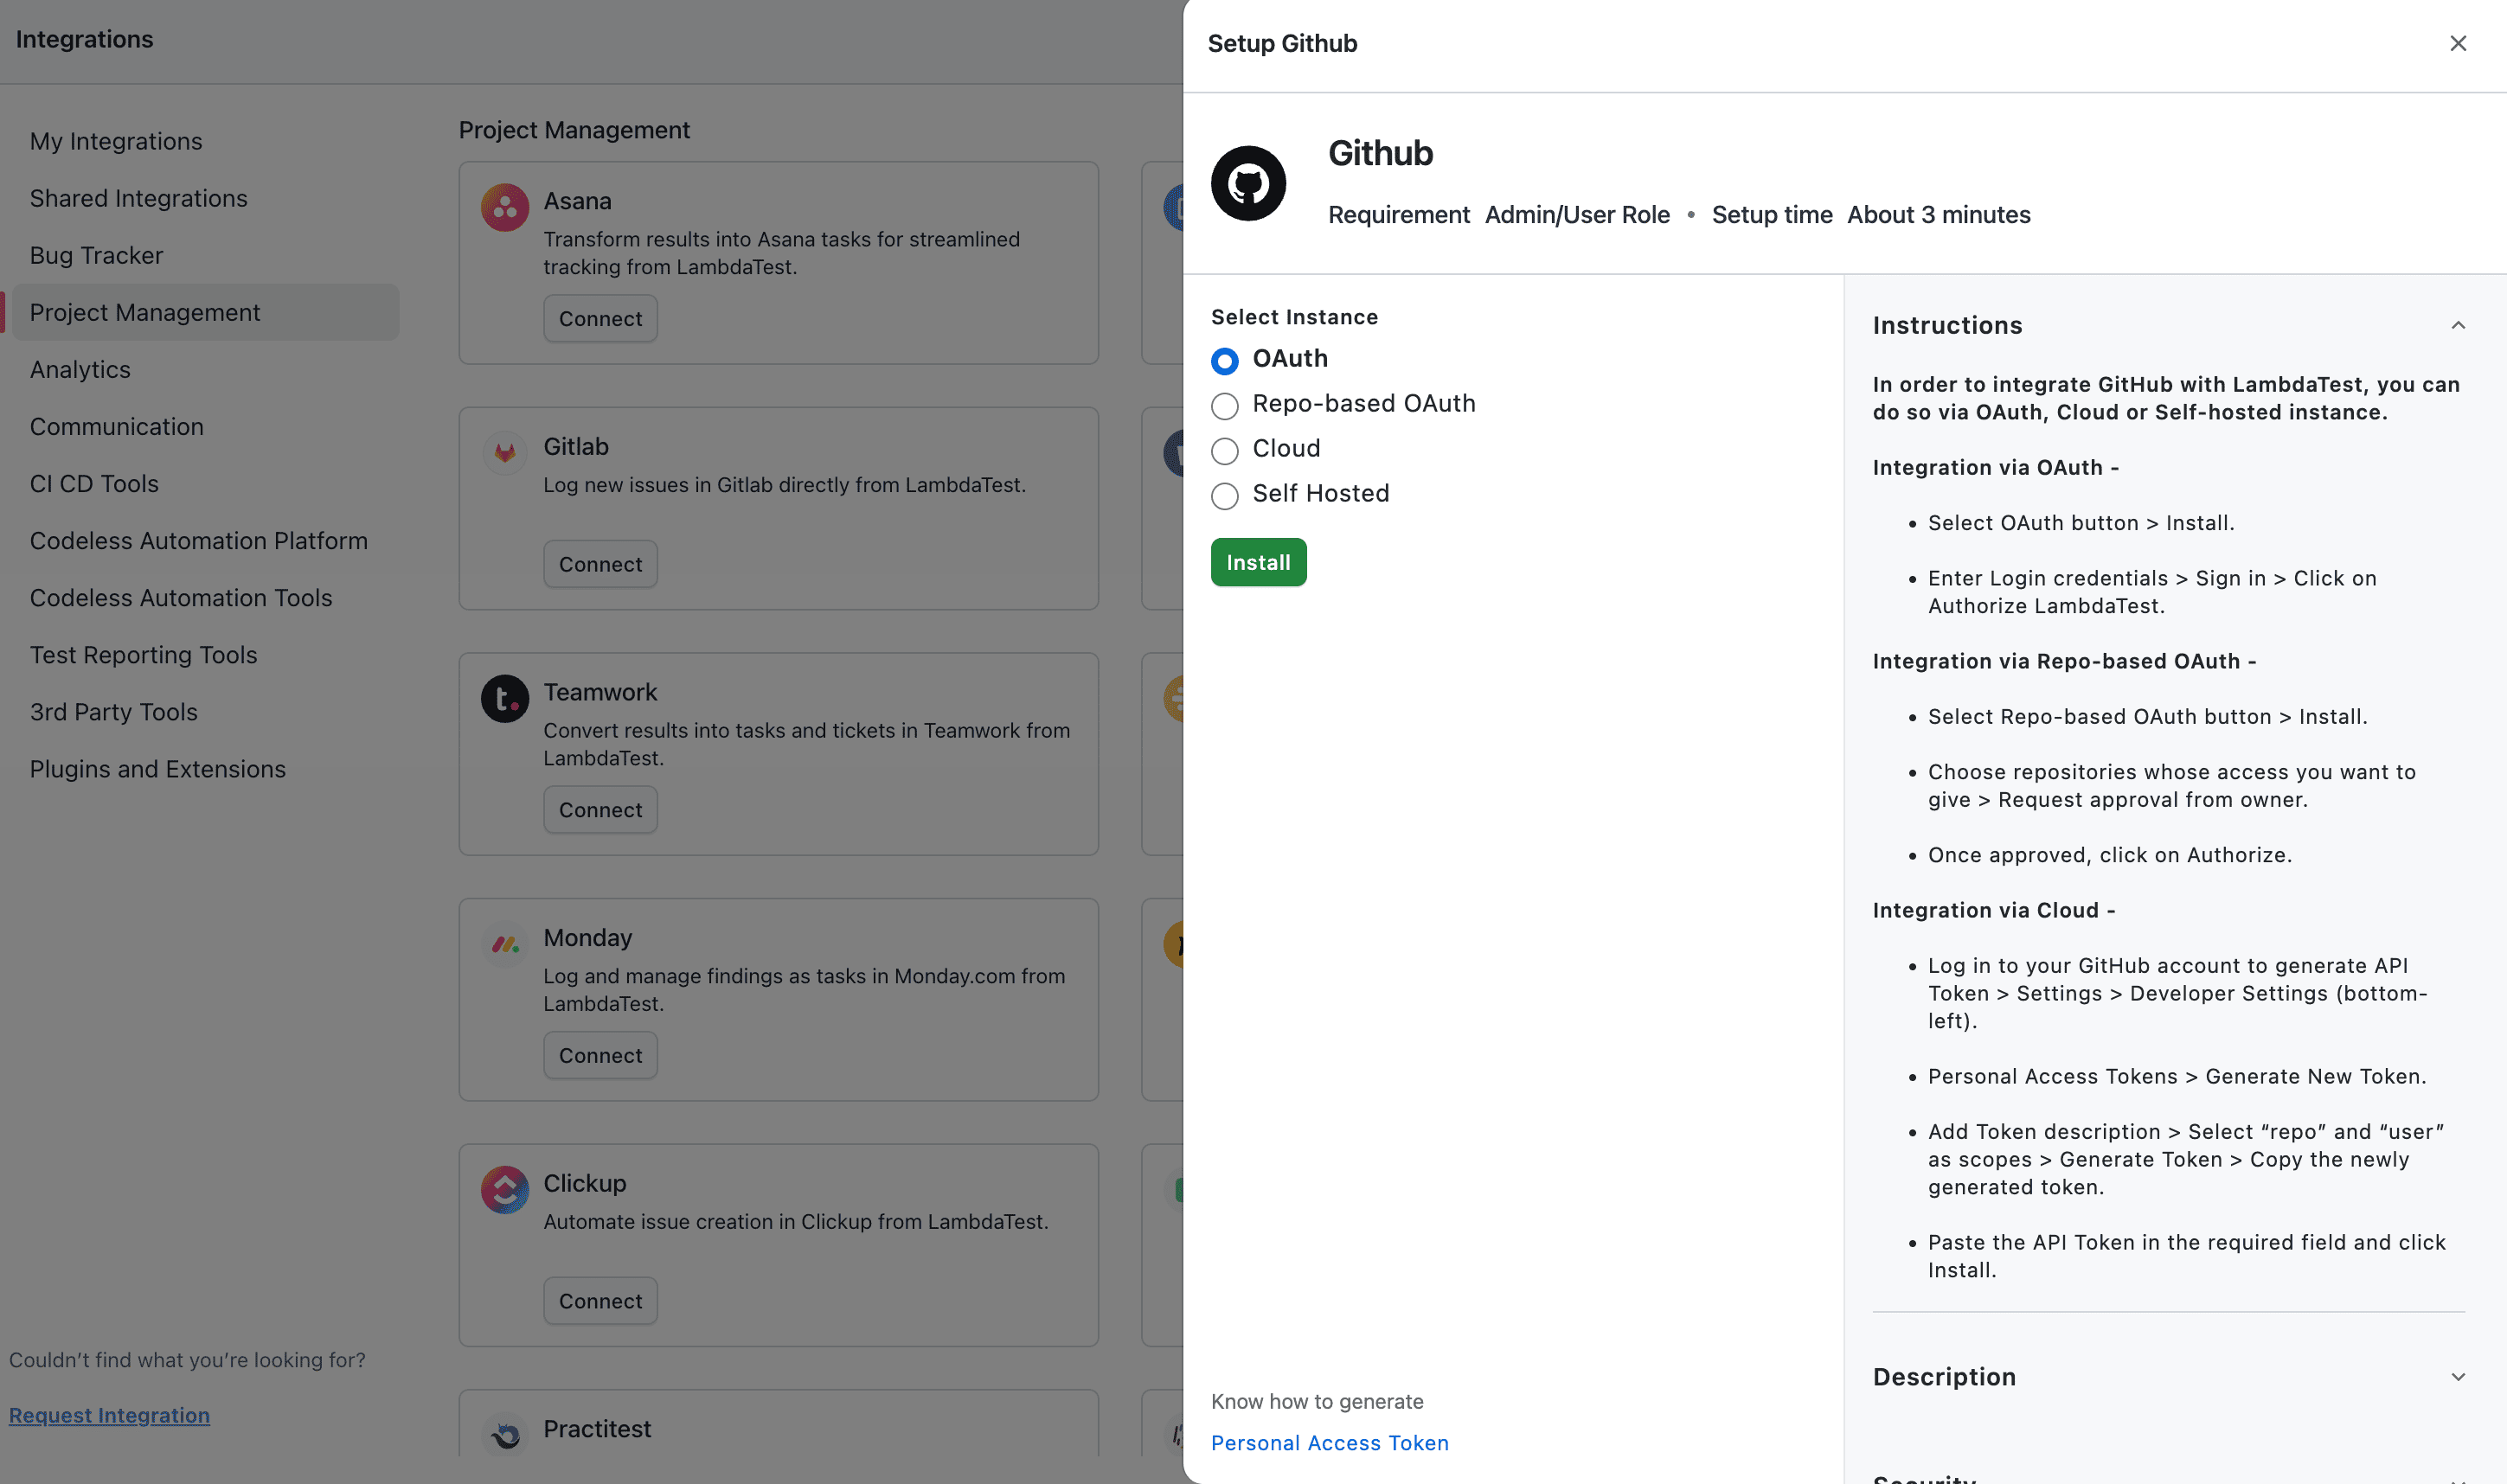The width and height of the screenshot is (2507, 1484).
Task: Click the Practitest logo icon
Action: (x=505, y=1434)
